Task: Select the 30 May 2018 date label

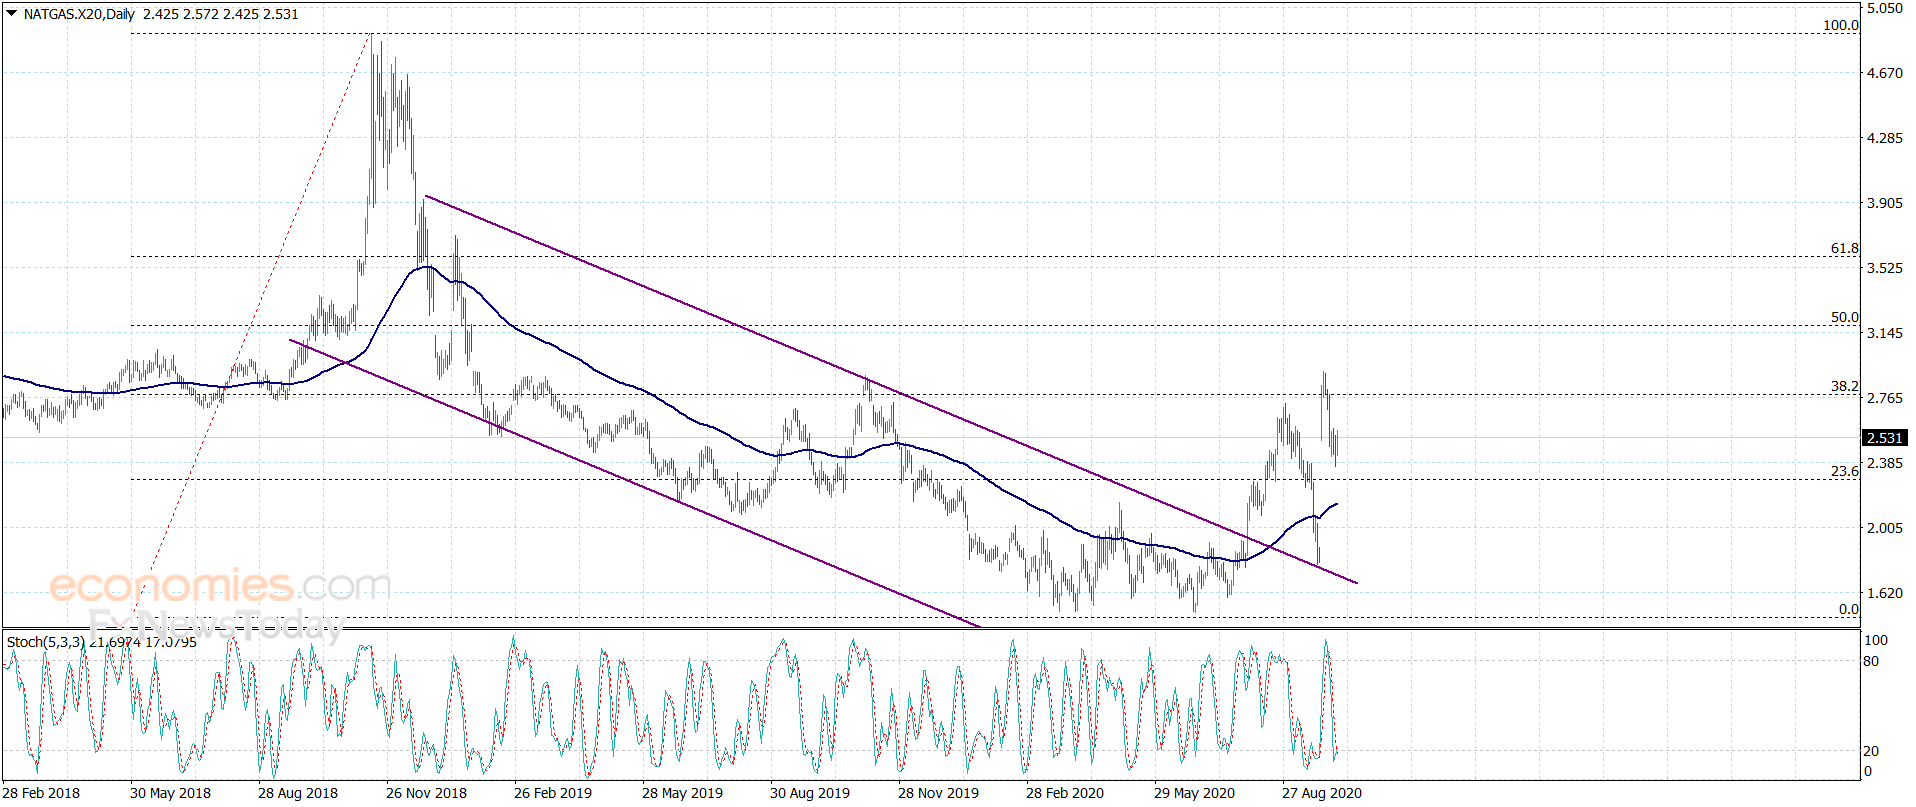Action: tap(170, 793)
